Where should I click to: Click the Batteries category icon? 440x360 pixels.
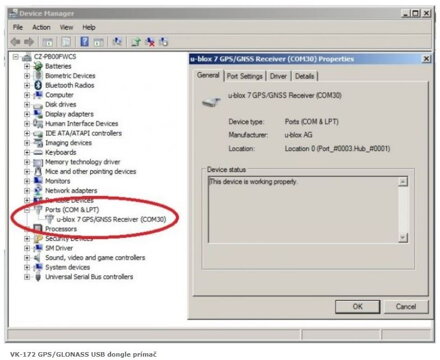(38, 66)
